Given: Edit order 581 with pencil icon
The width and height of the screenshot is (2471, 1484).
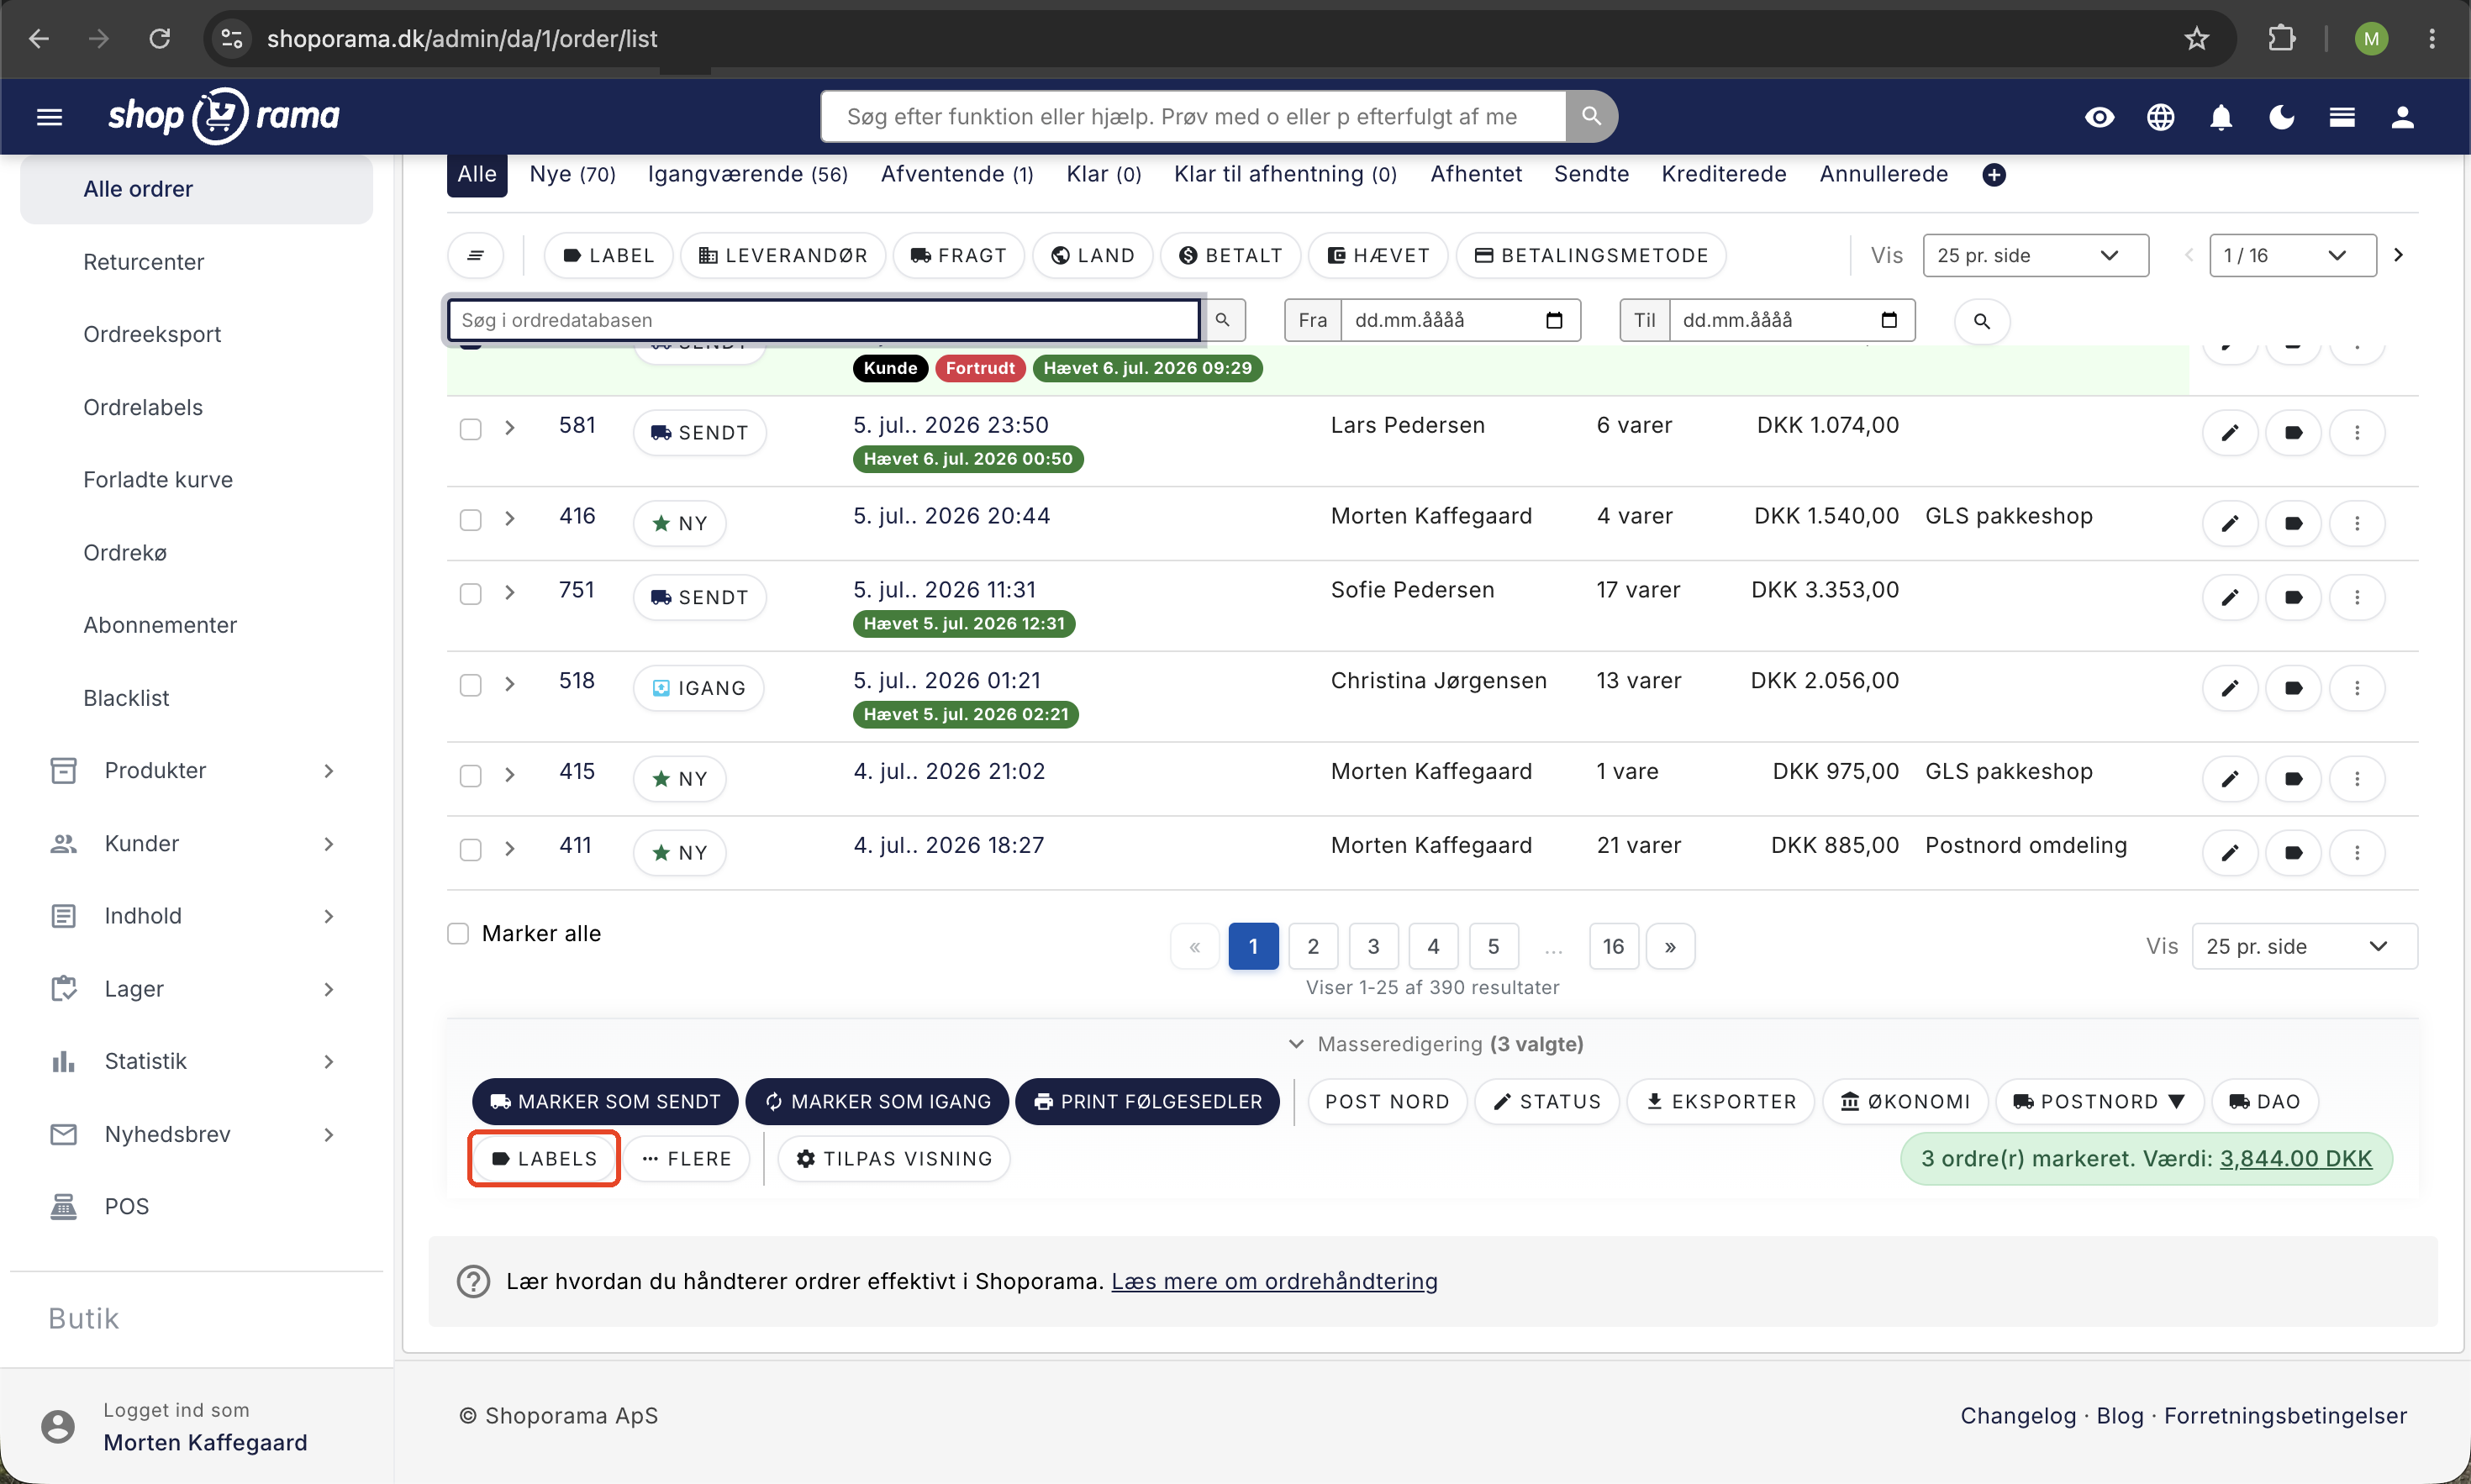Looking at the screenshot, I should point(2229,432).
